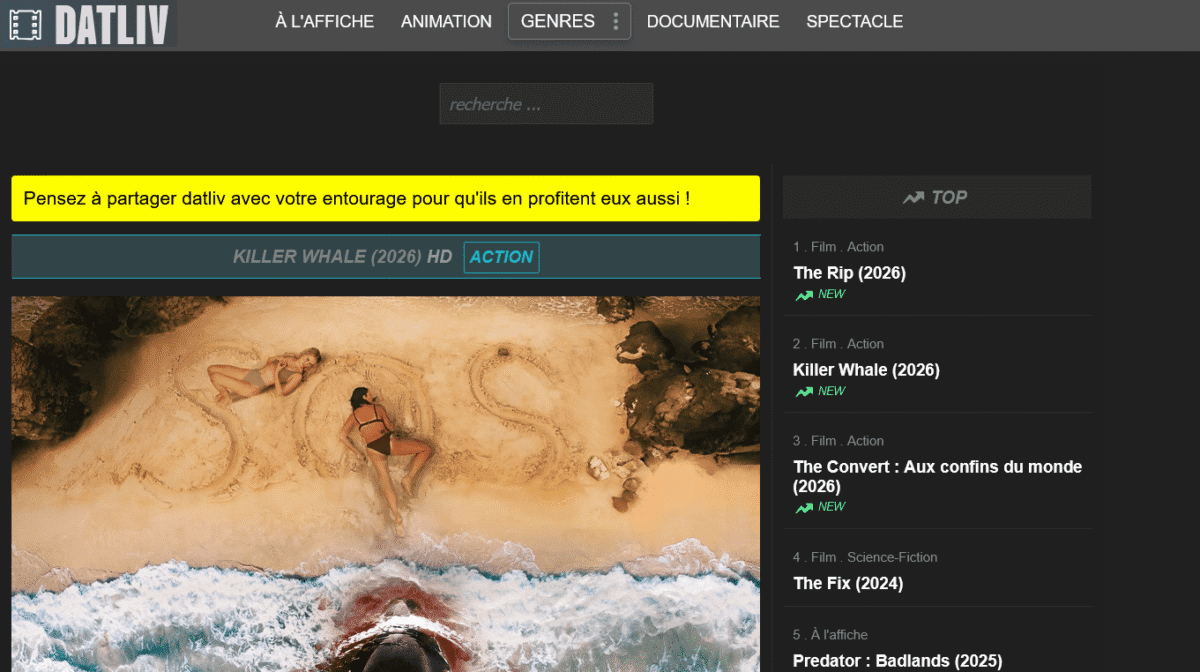The height and width of the screenshot is (672, 1200).
Task: Open the three-dot menu next to Genres
Action: point(615,21)
